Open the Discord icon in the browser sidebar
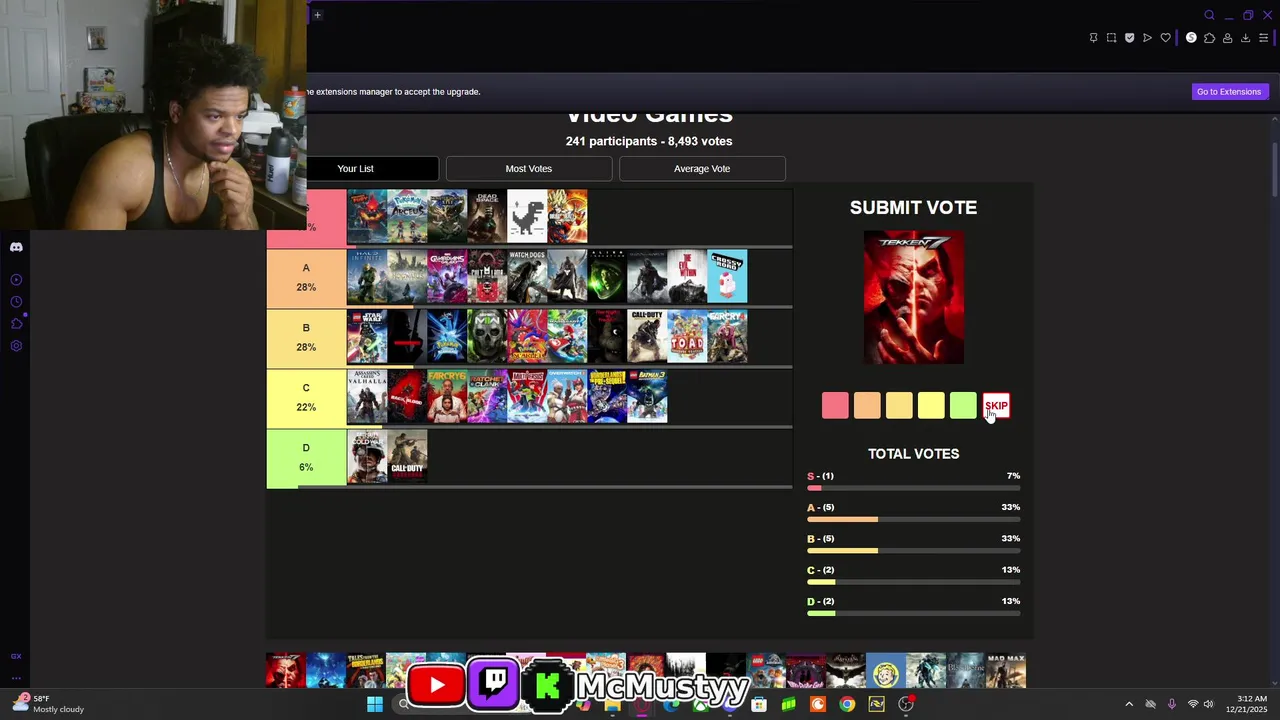 tap(16, 247)
